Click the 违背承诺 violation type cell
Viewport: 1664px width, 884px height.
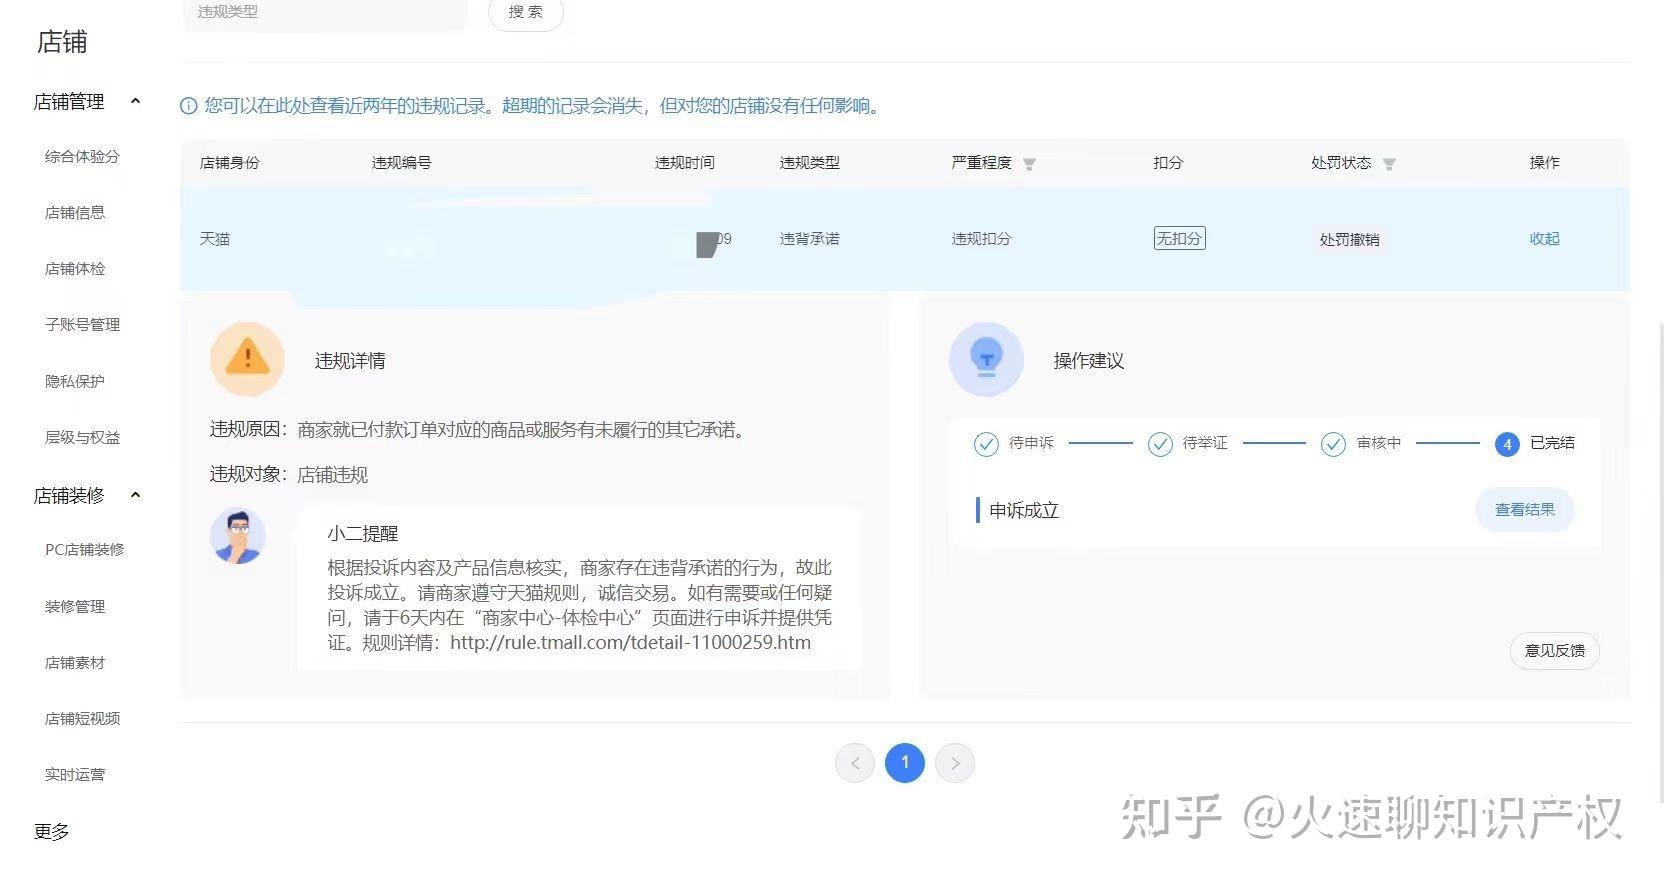pyautogui.click(x=810, y=239)
